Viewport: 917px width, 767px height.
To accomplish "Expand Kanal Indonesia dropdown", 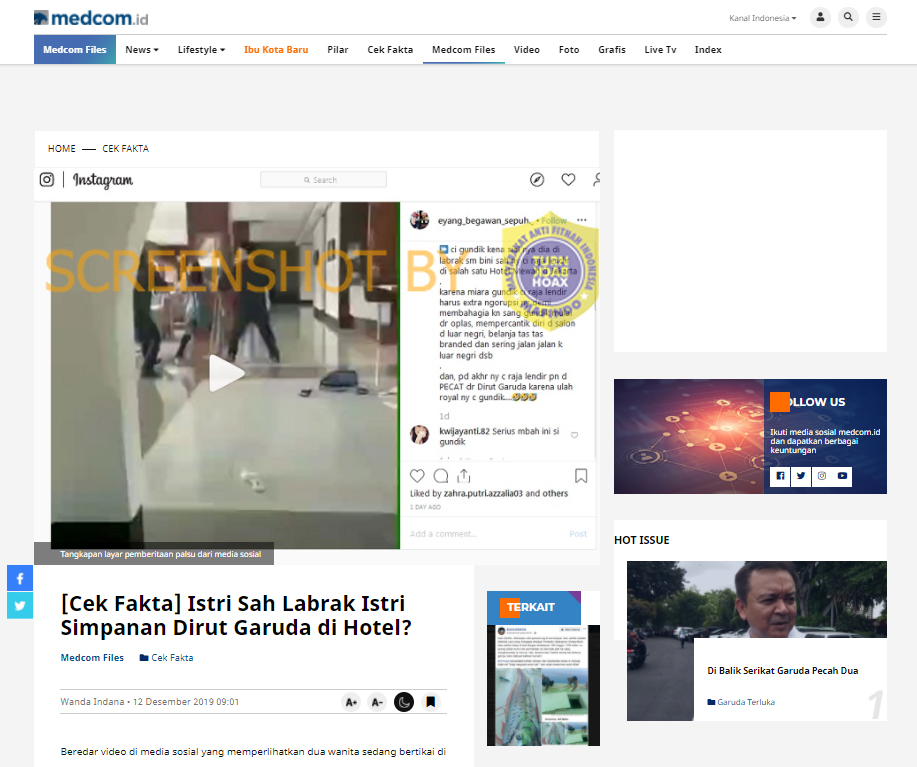I will click(x=763, y=18).
